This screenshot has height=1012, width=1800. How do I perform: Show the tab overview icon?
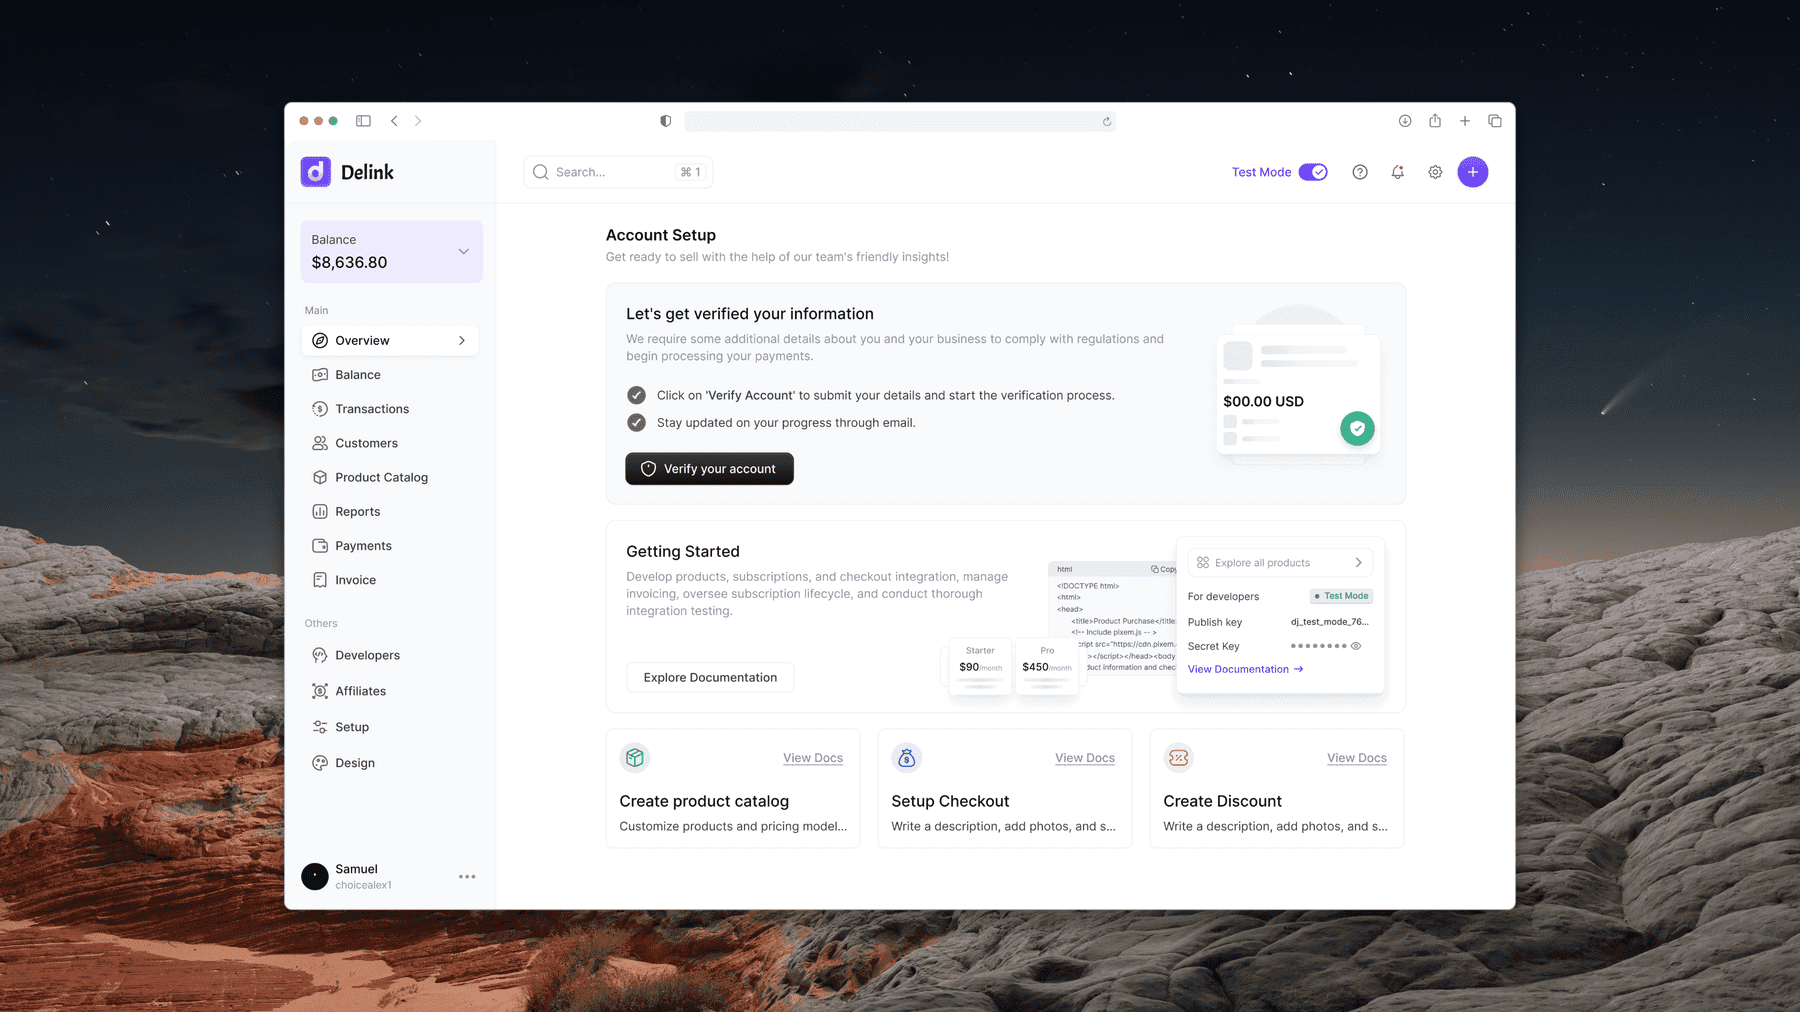coord(1495,121)
